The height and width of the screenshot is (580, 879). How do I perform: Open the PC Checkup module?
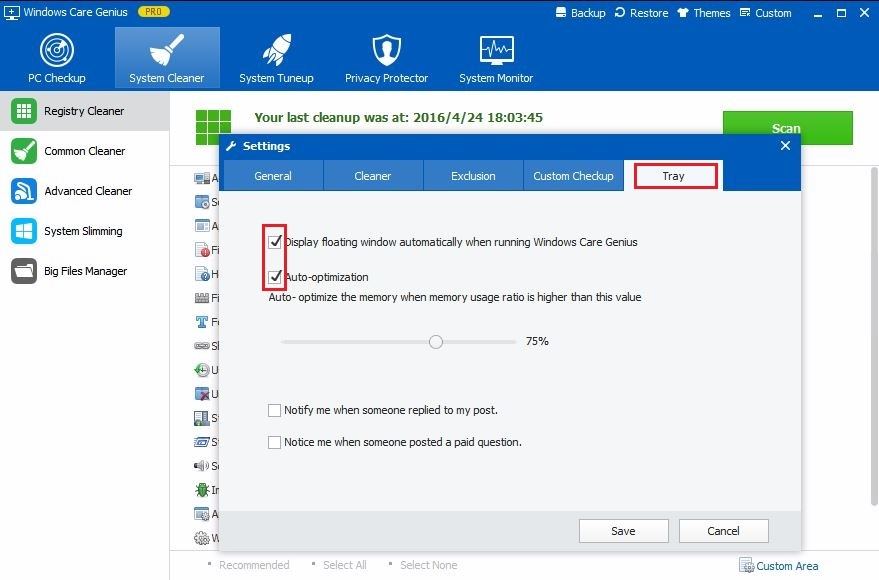tap(57, 58)
